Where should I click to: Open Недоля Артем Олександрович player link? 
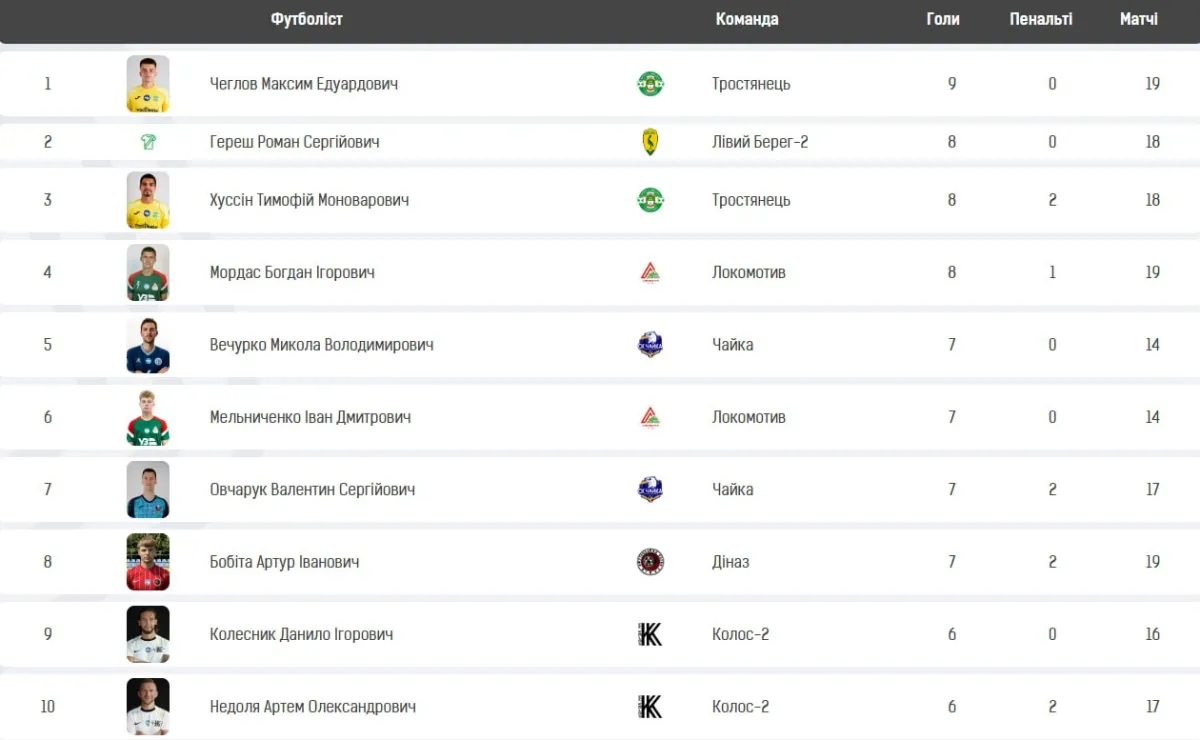pos(312,707)
